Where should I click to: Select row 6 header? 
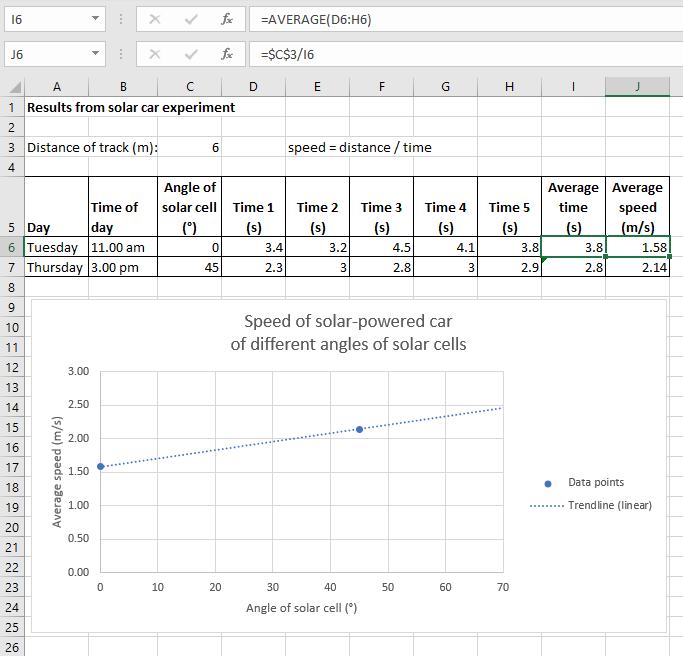(12, 247)
